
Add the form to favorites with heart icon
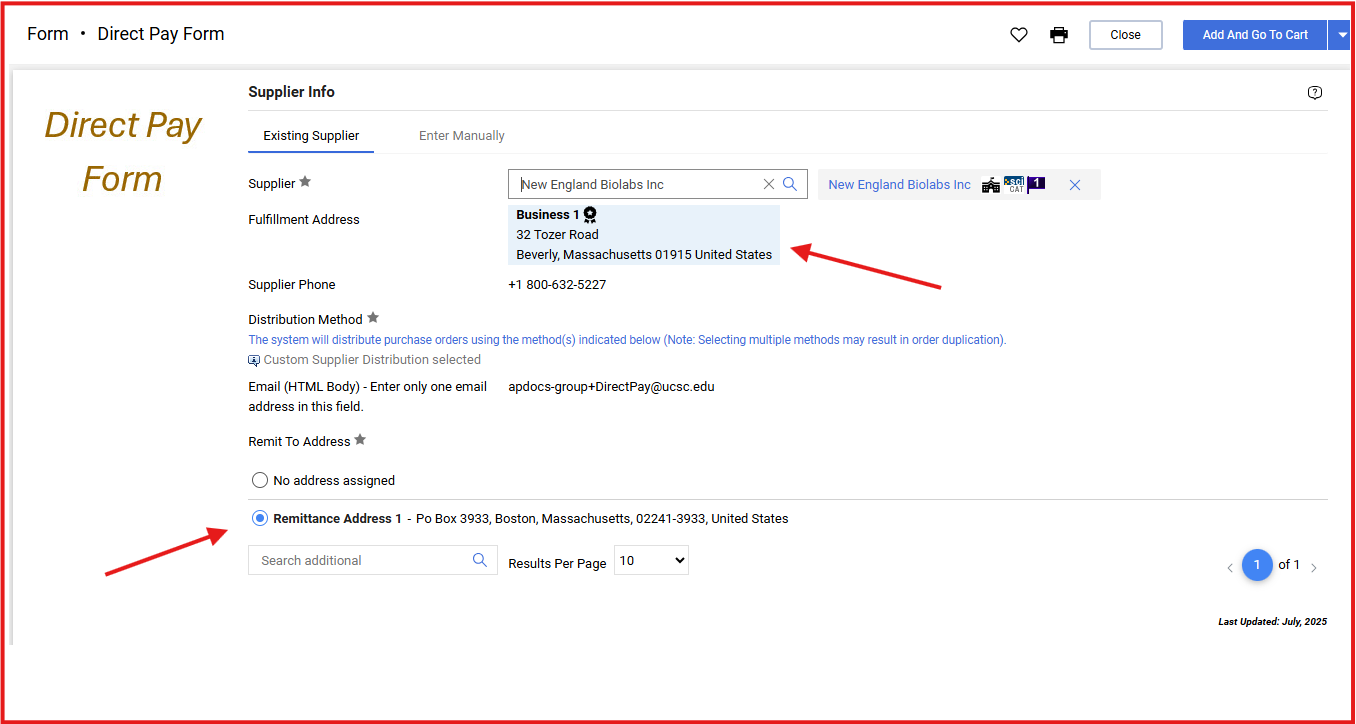[1018, 35]
